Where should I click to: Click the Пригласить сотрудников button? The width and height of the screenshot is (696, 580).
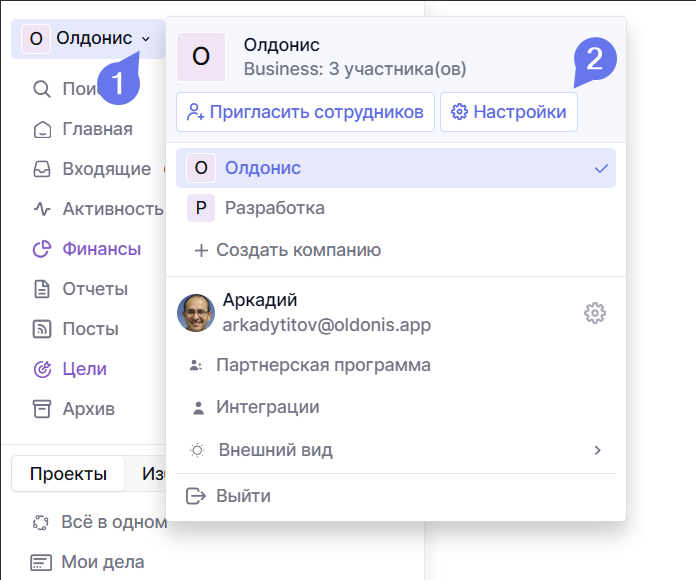click(305, 112)
